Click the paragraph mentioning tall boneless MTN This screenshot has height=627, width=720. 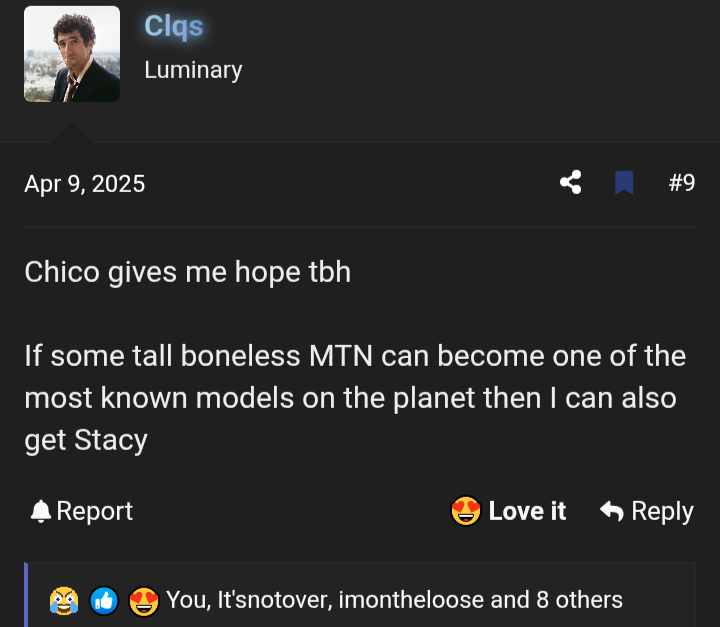(x=355, y=398)
